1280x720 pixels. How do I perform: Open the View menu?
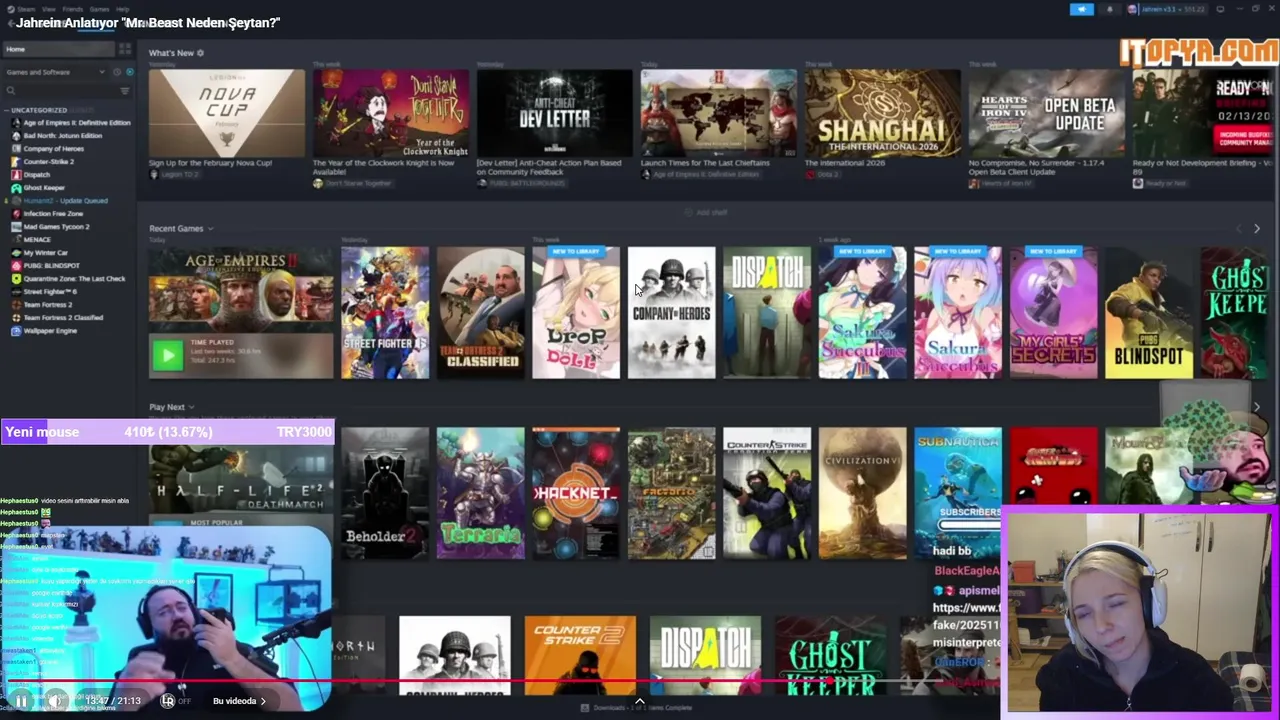[x=48, y=9]
